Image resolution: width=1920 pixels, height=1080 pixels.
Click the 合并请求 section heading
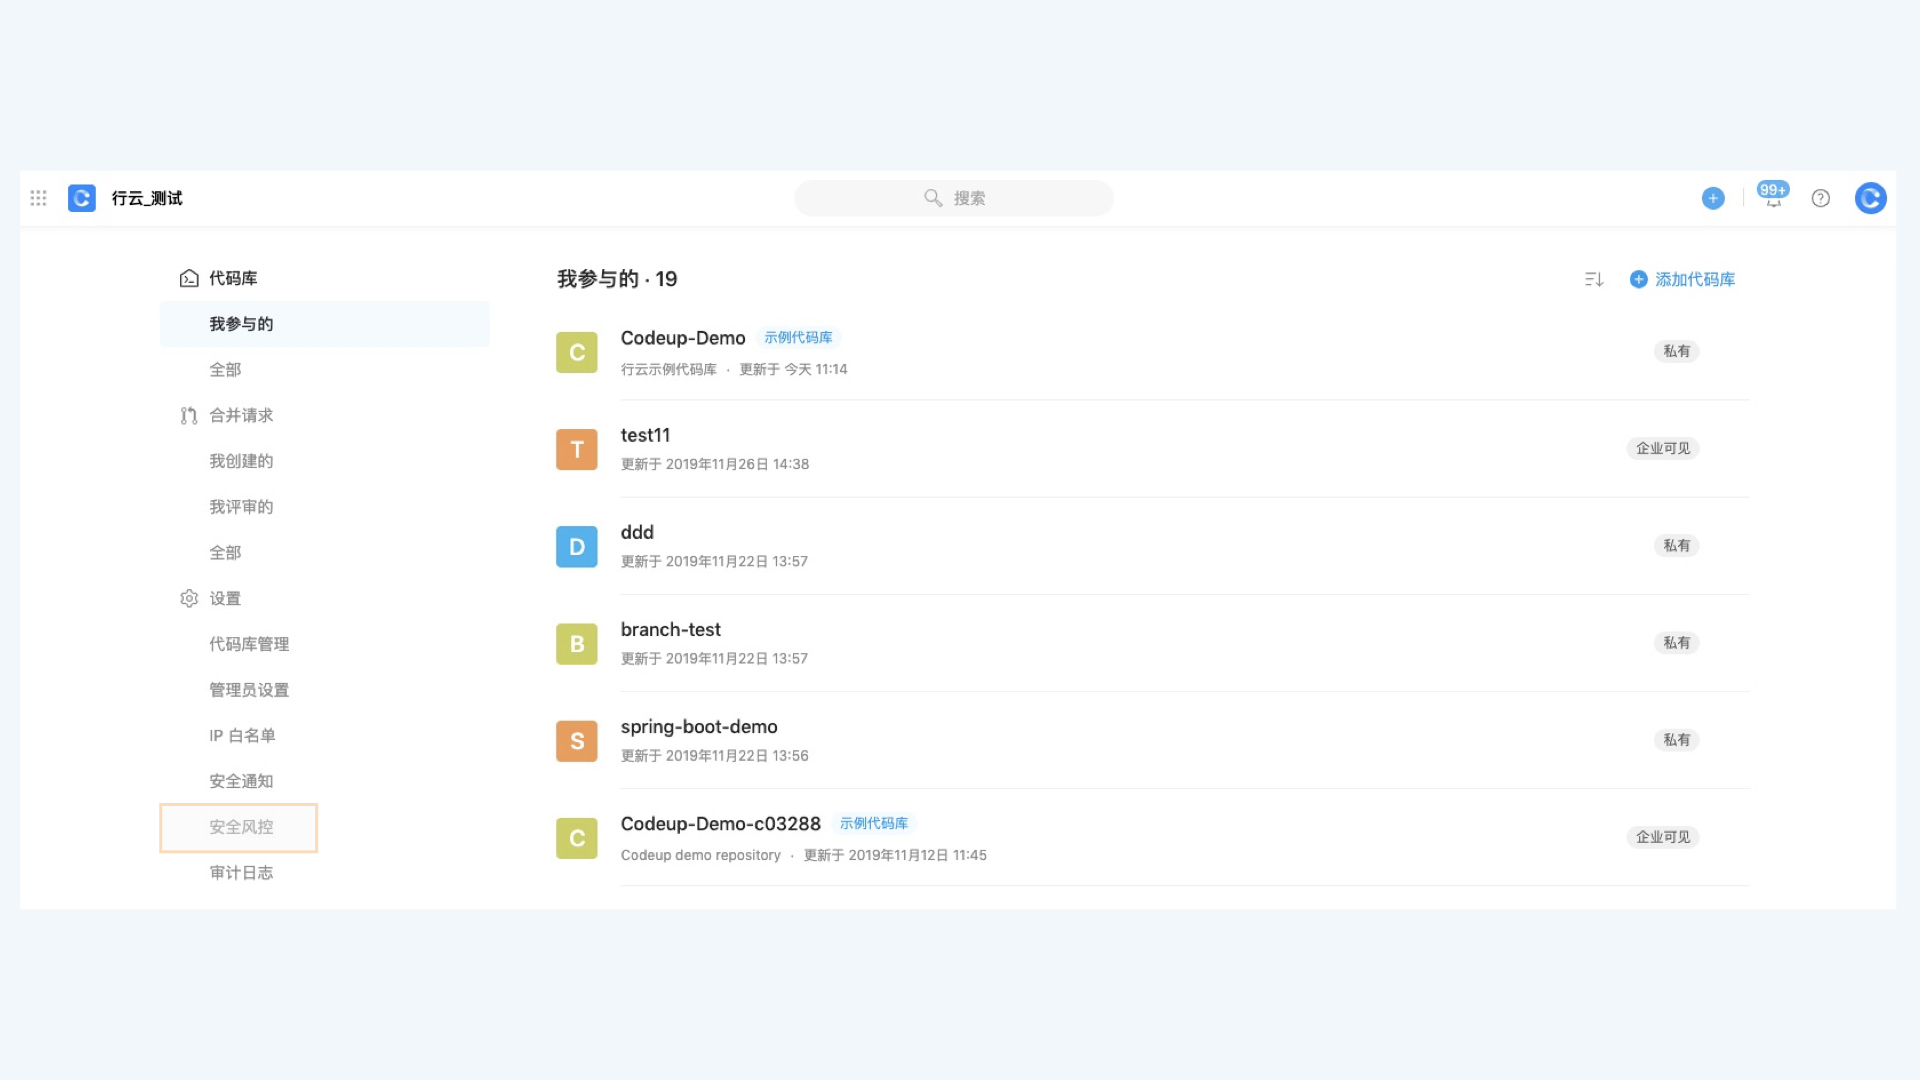point(241,415)
